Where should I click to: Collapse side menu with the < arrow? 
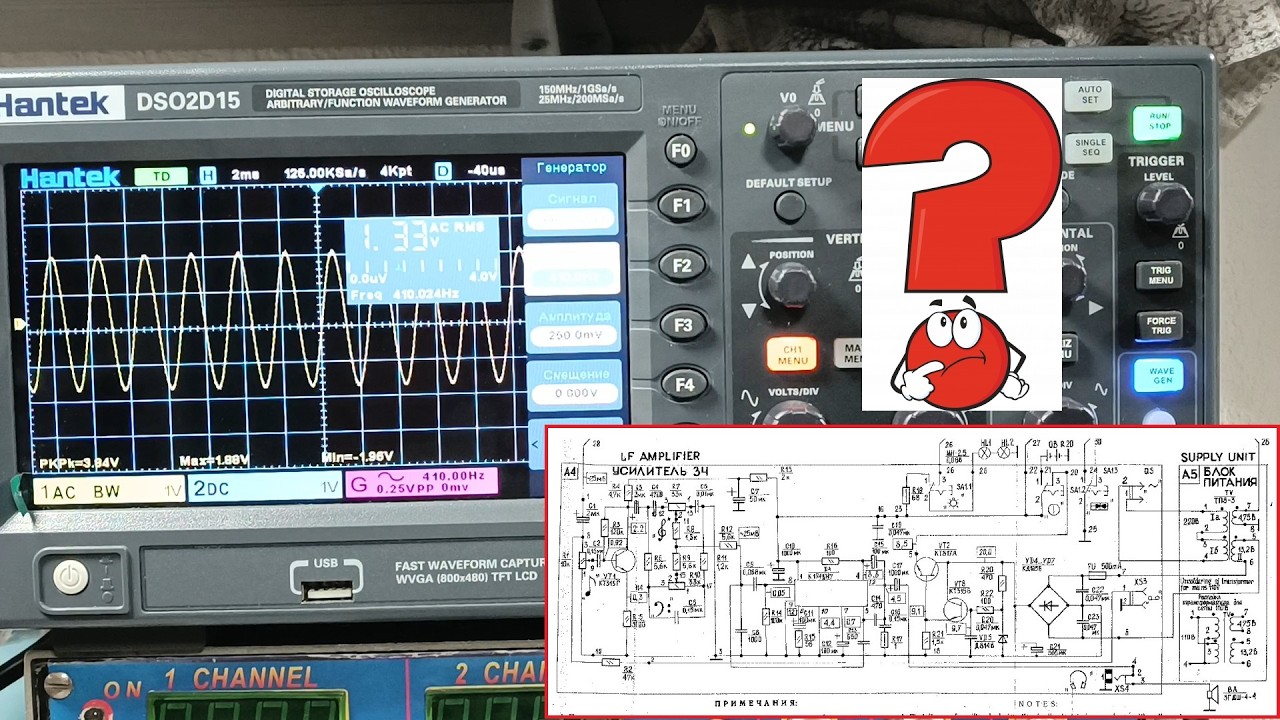[535, 445]
